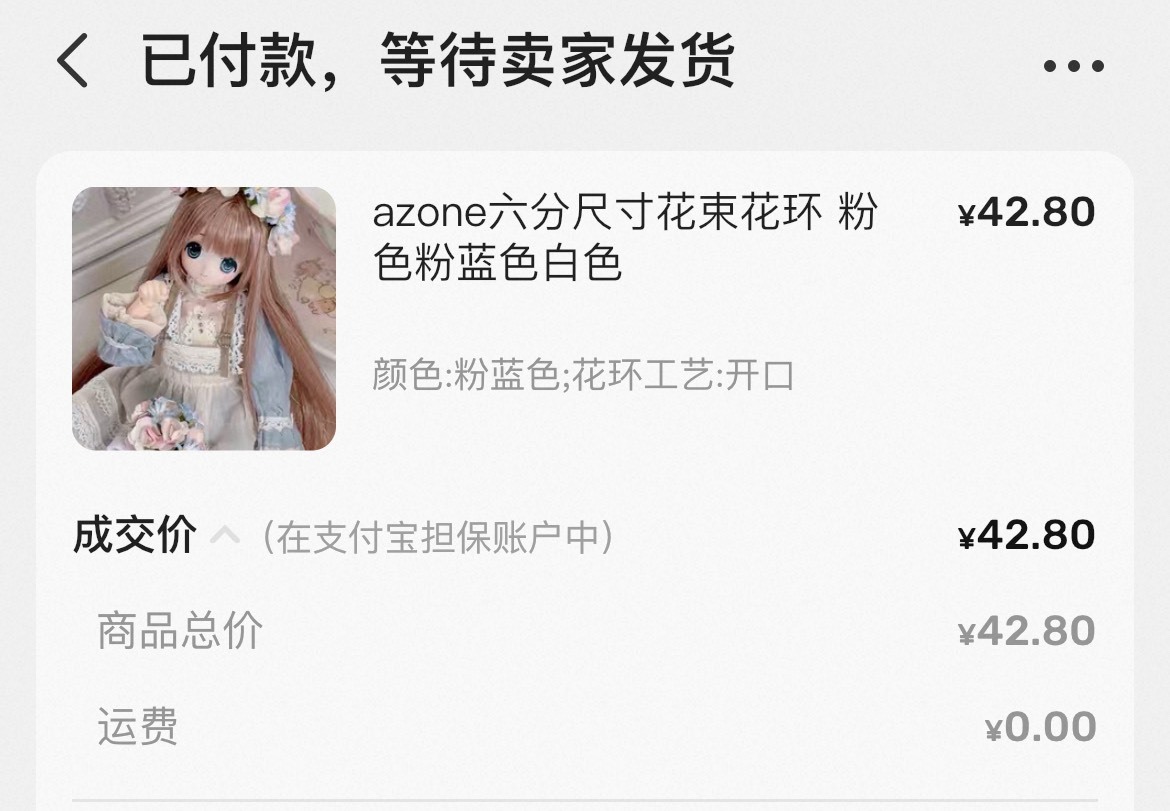
Task: Tap the flower bouquet in the product image
Action: click(164, 424)
